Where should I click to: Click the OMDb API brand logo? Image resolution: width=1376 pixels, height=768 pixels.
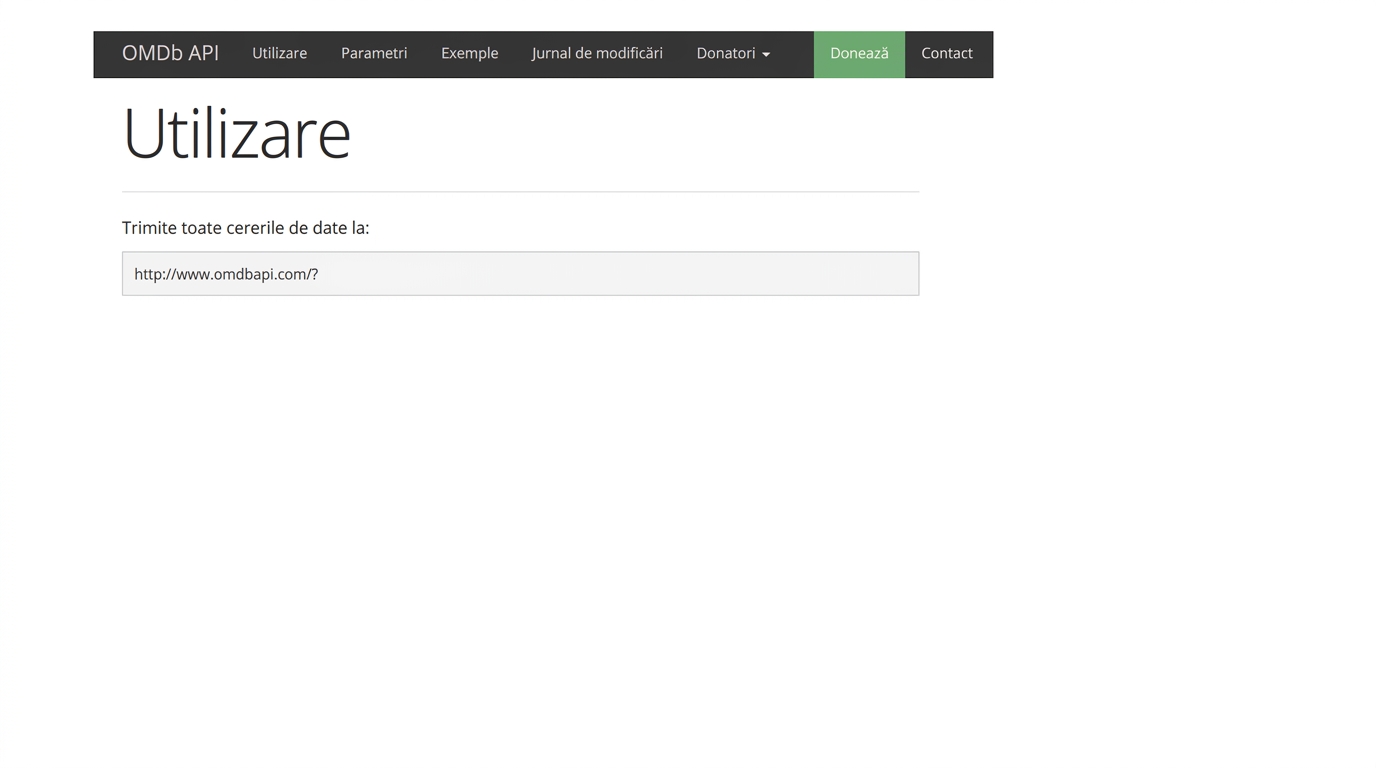click(x=170, y=54)
